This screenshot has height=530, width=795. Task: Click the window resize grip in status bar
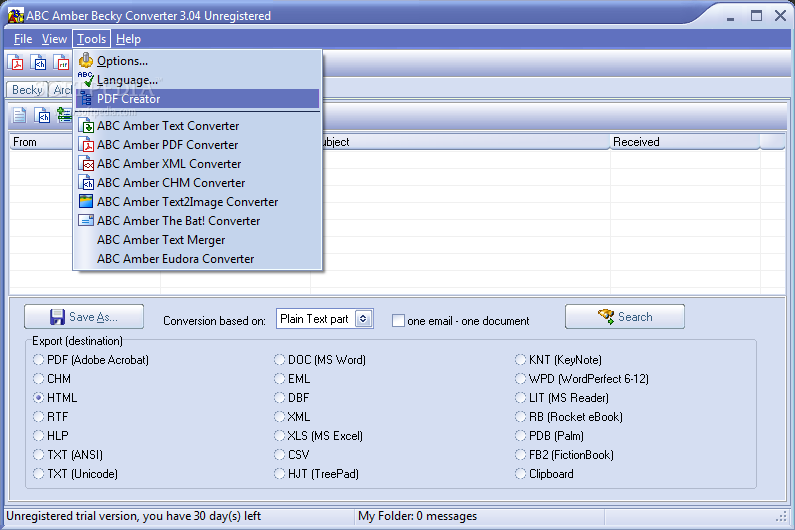point(781,517)
